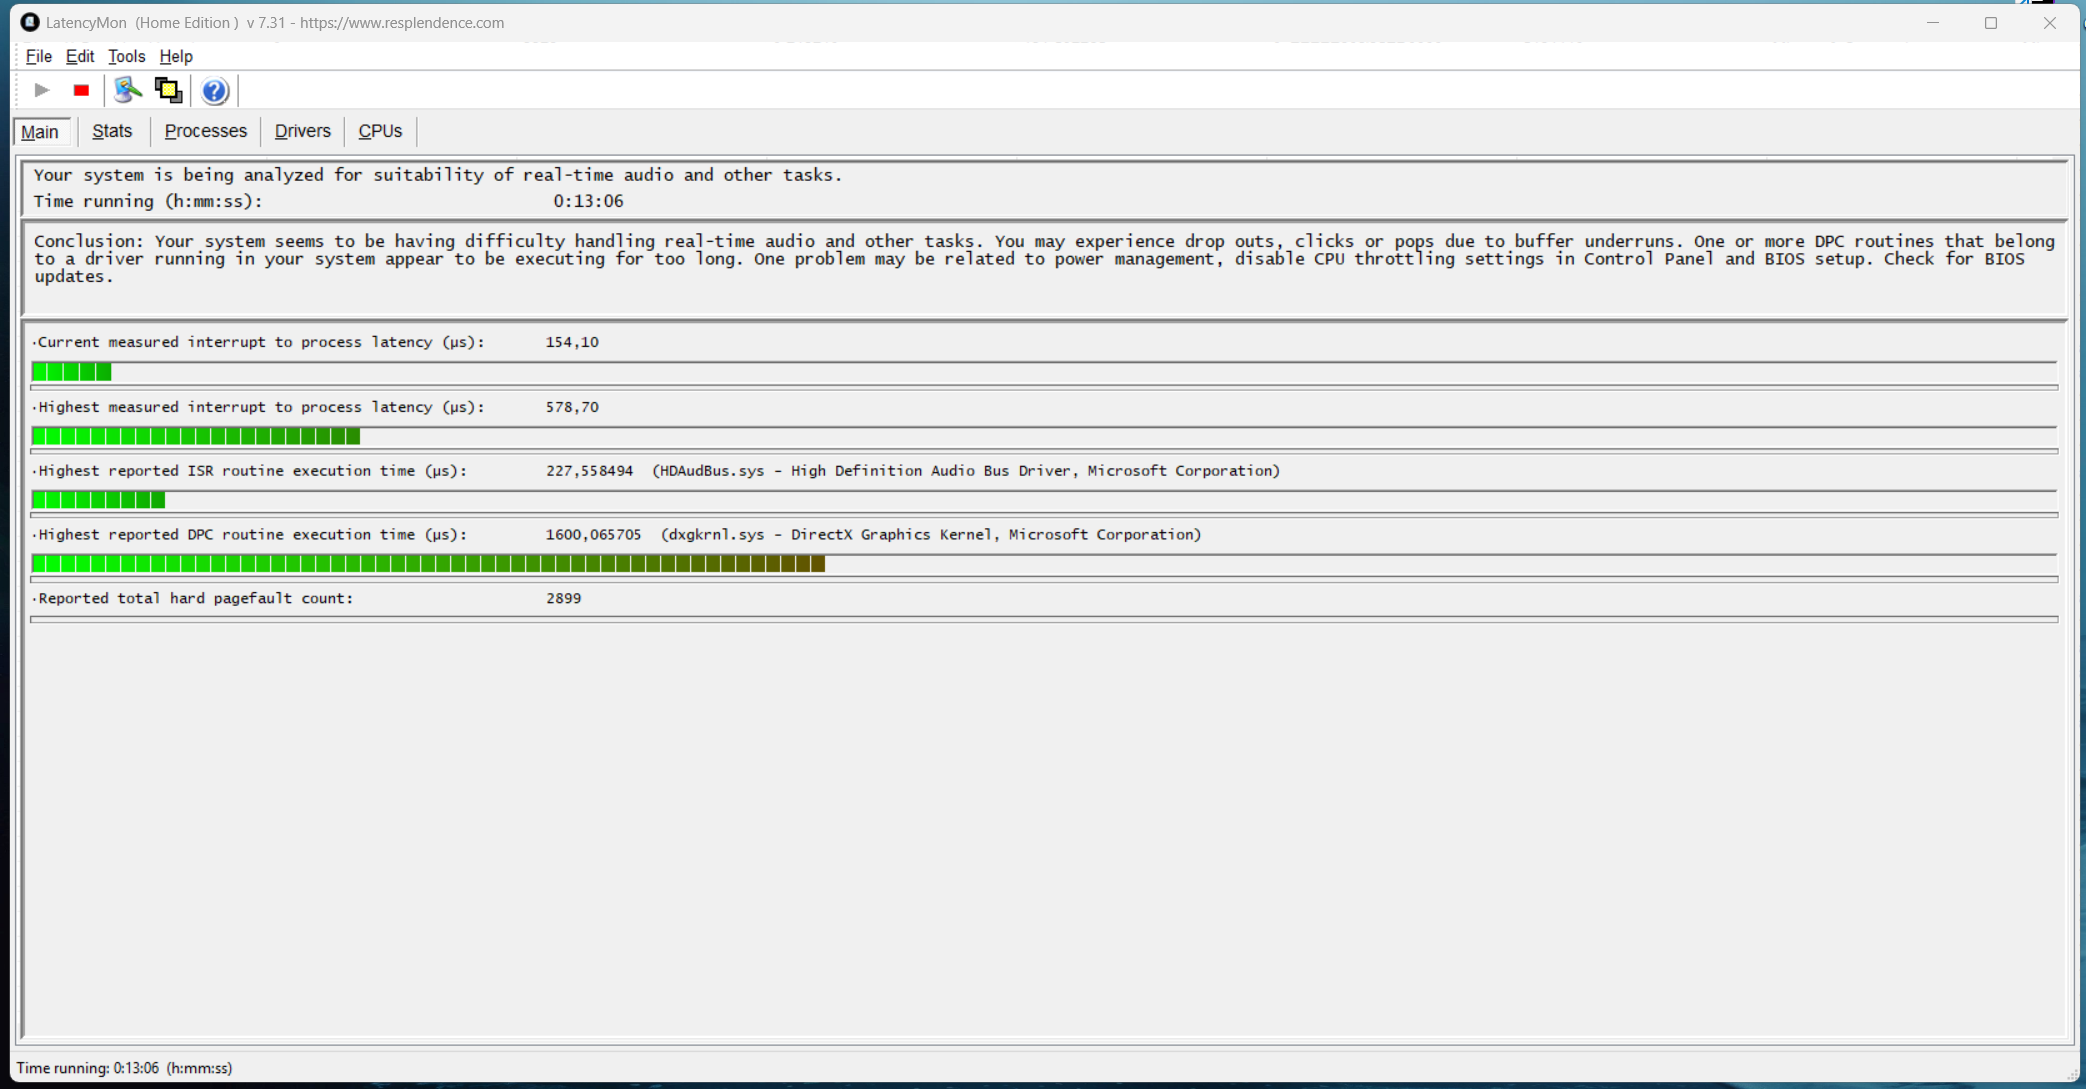2086x1089 pixels.
Task: Select the current latency value 154,10
Action: tap(572, 342)
